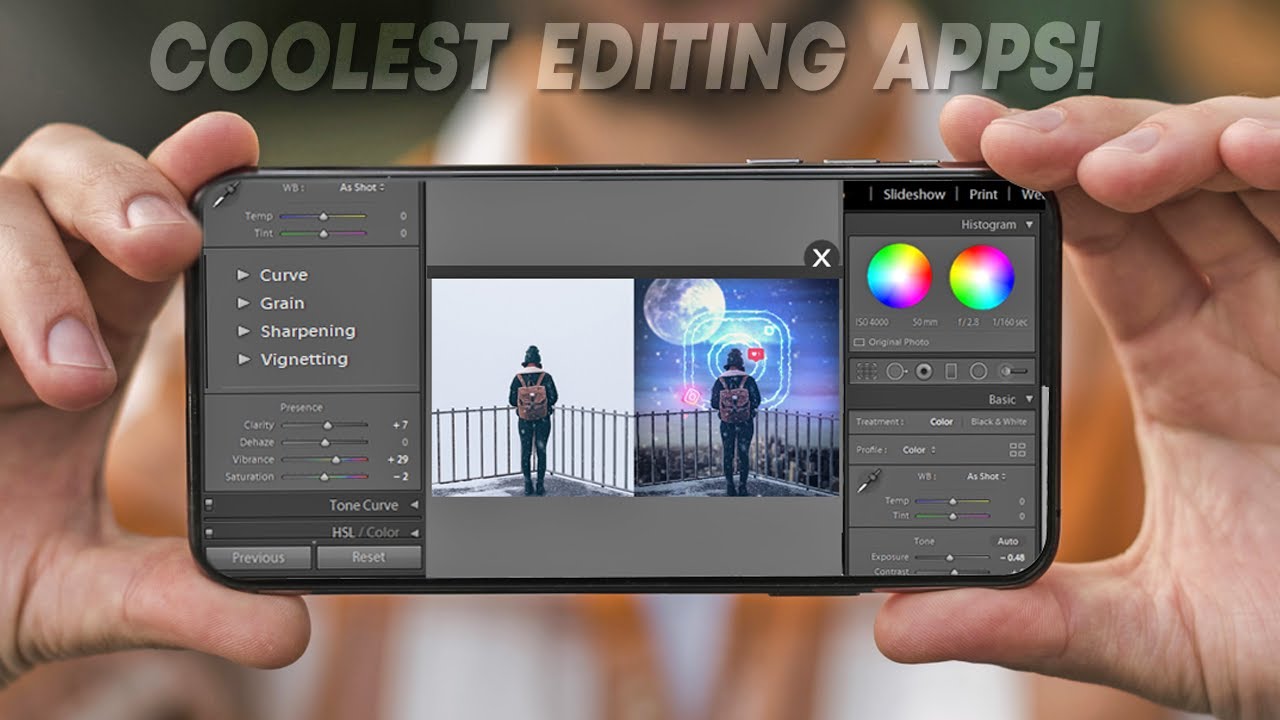Screen dimensions: 1280x720
Task: Select the Radial Filter tool
Action: coord(978,371)
